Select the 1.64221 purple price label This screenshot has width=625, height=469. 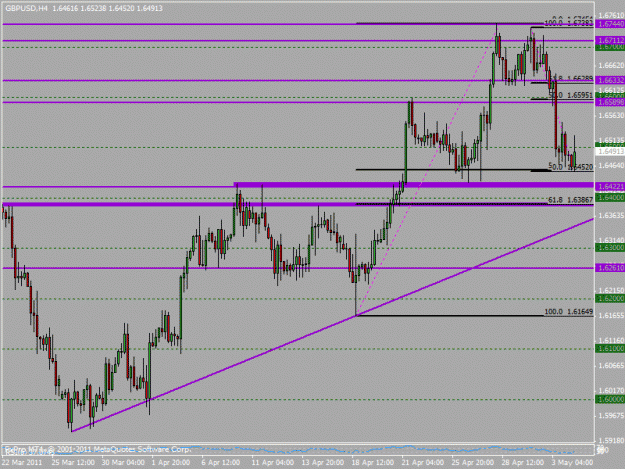click(610, 186)
